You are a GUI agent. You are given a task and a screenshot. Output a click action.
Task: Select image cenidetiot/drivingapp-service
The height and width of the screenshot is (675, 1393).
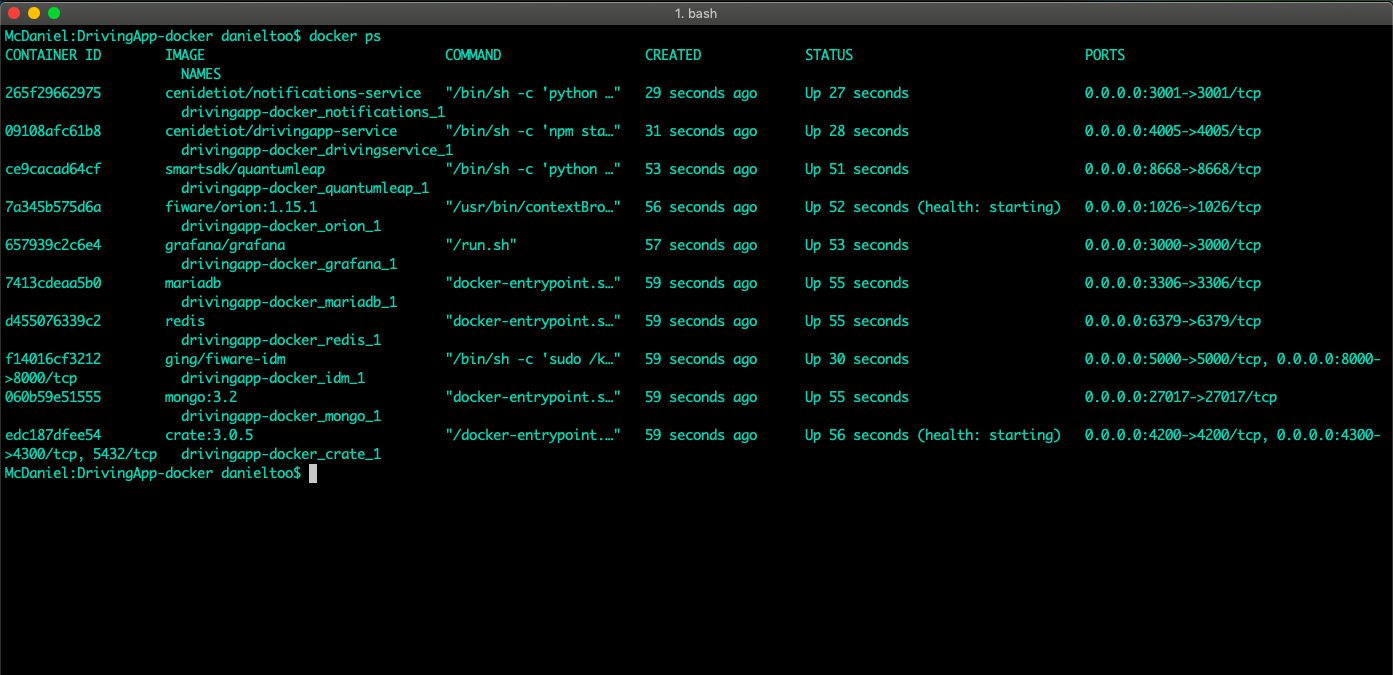pyautogui.click(x=281, y=131)
